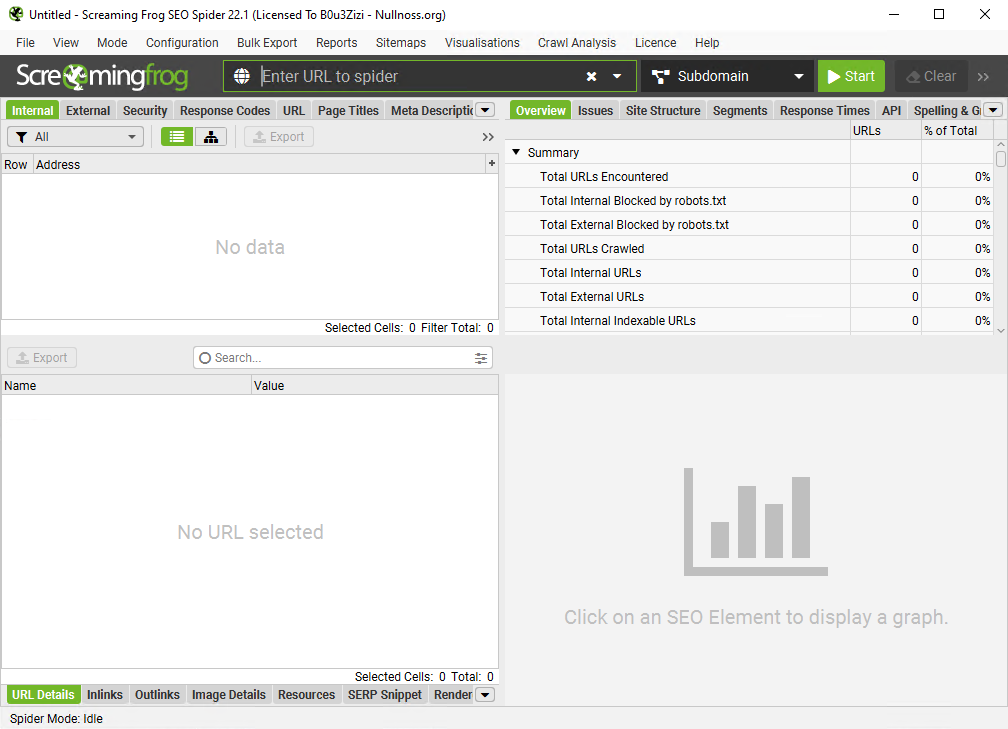This screenshot has height=729, width=1008.
Task: Show more bottom tabs dropdown
Action: [485, 694]
